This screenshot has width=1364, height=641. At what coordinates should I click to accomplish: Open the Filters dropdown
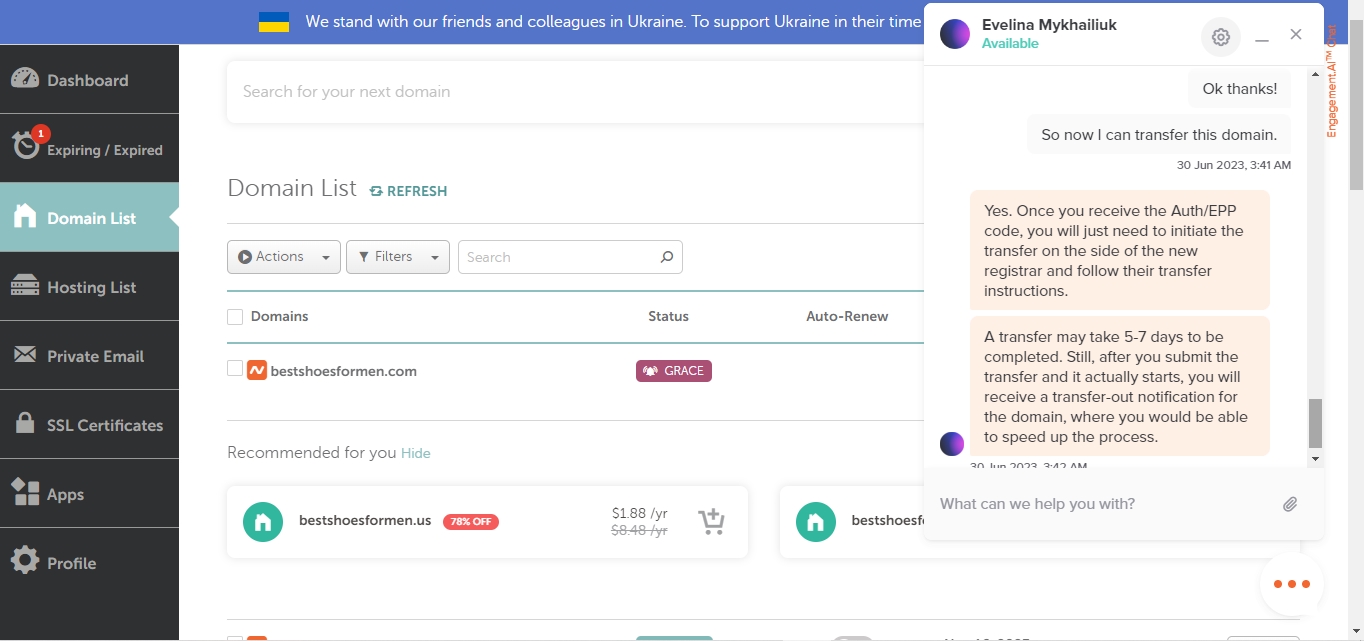point(397,257)
